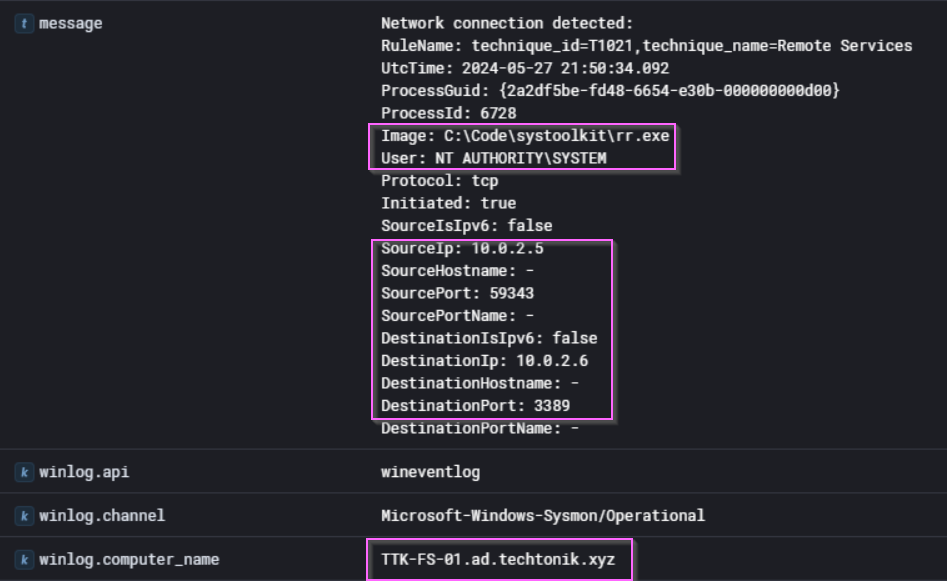Select the winlog.computer_name field name
This screenshot has height=581, width=947.
point(129,559)
